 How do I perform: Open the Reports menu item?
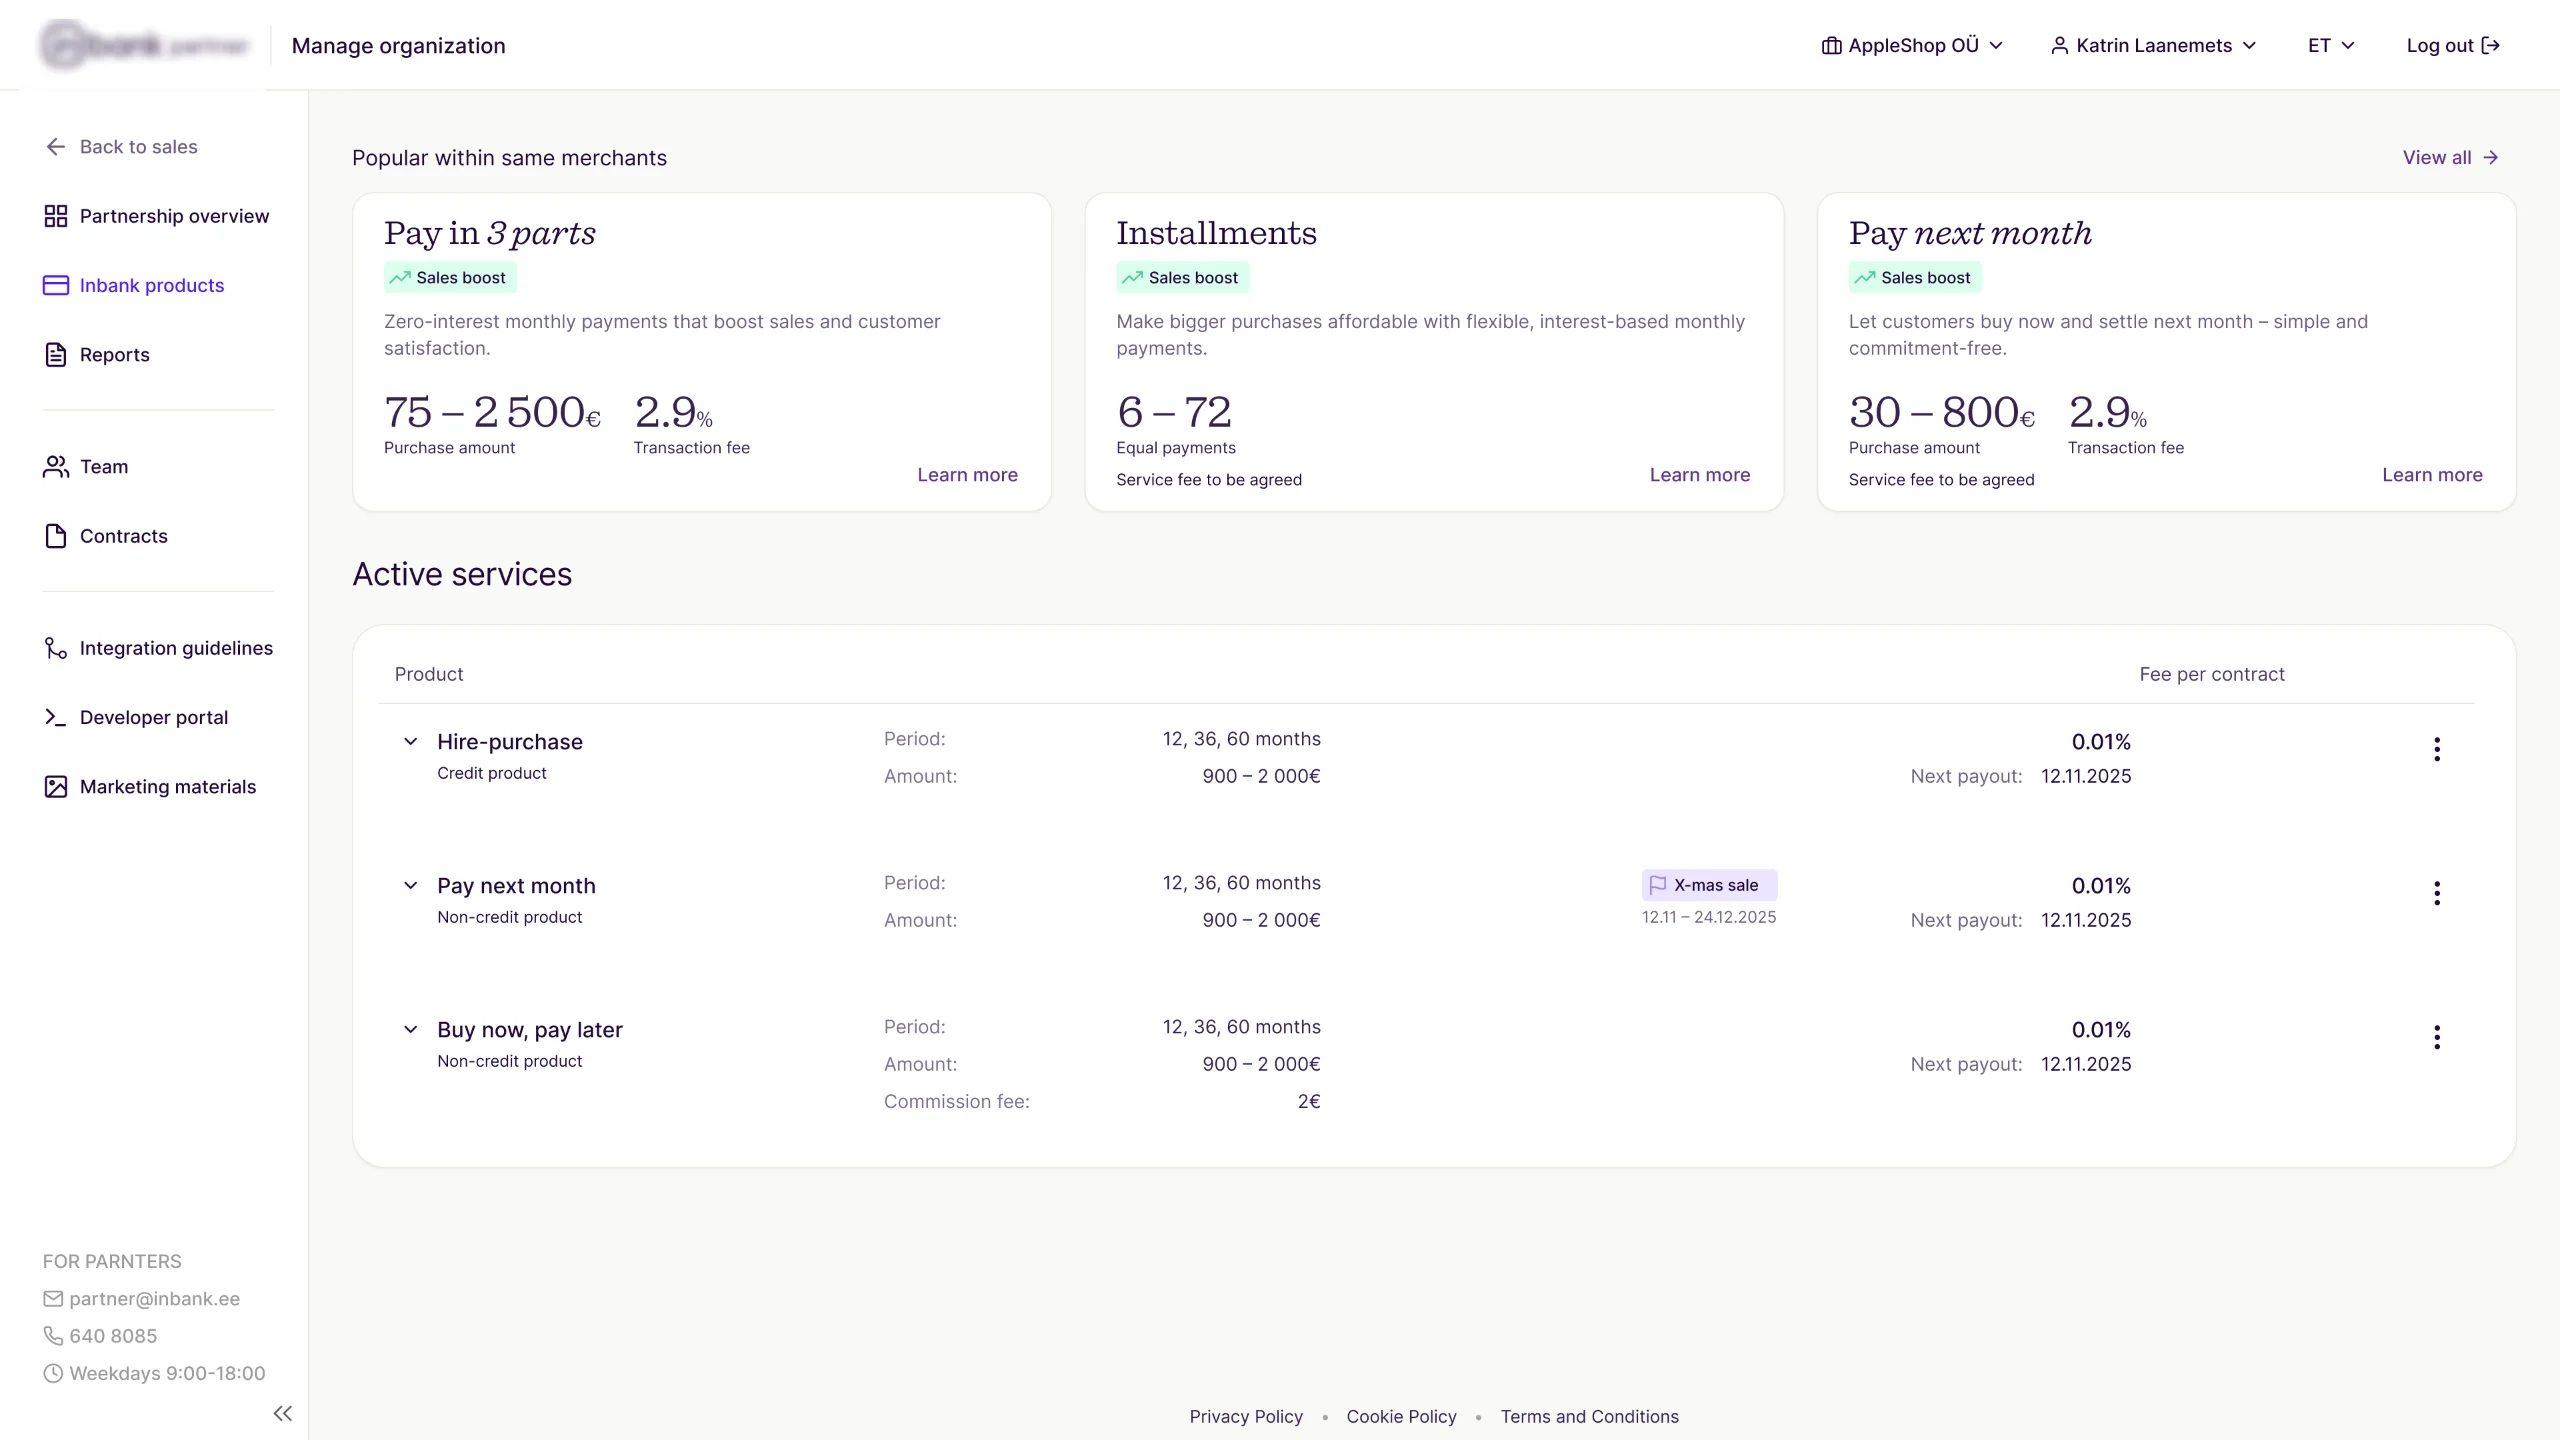click(x=97, y=355)
